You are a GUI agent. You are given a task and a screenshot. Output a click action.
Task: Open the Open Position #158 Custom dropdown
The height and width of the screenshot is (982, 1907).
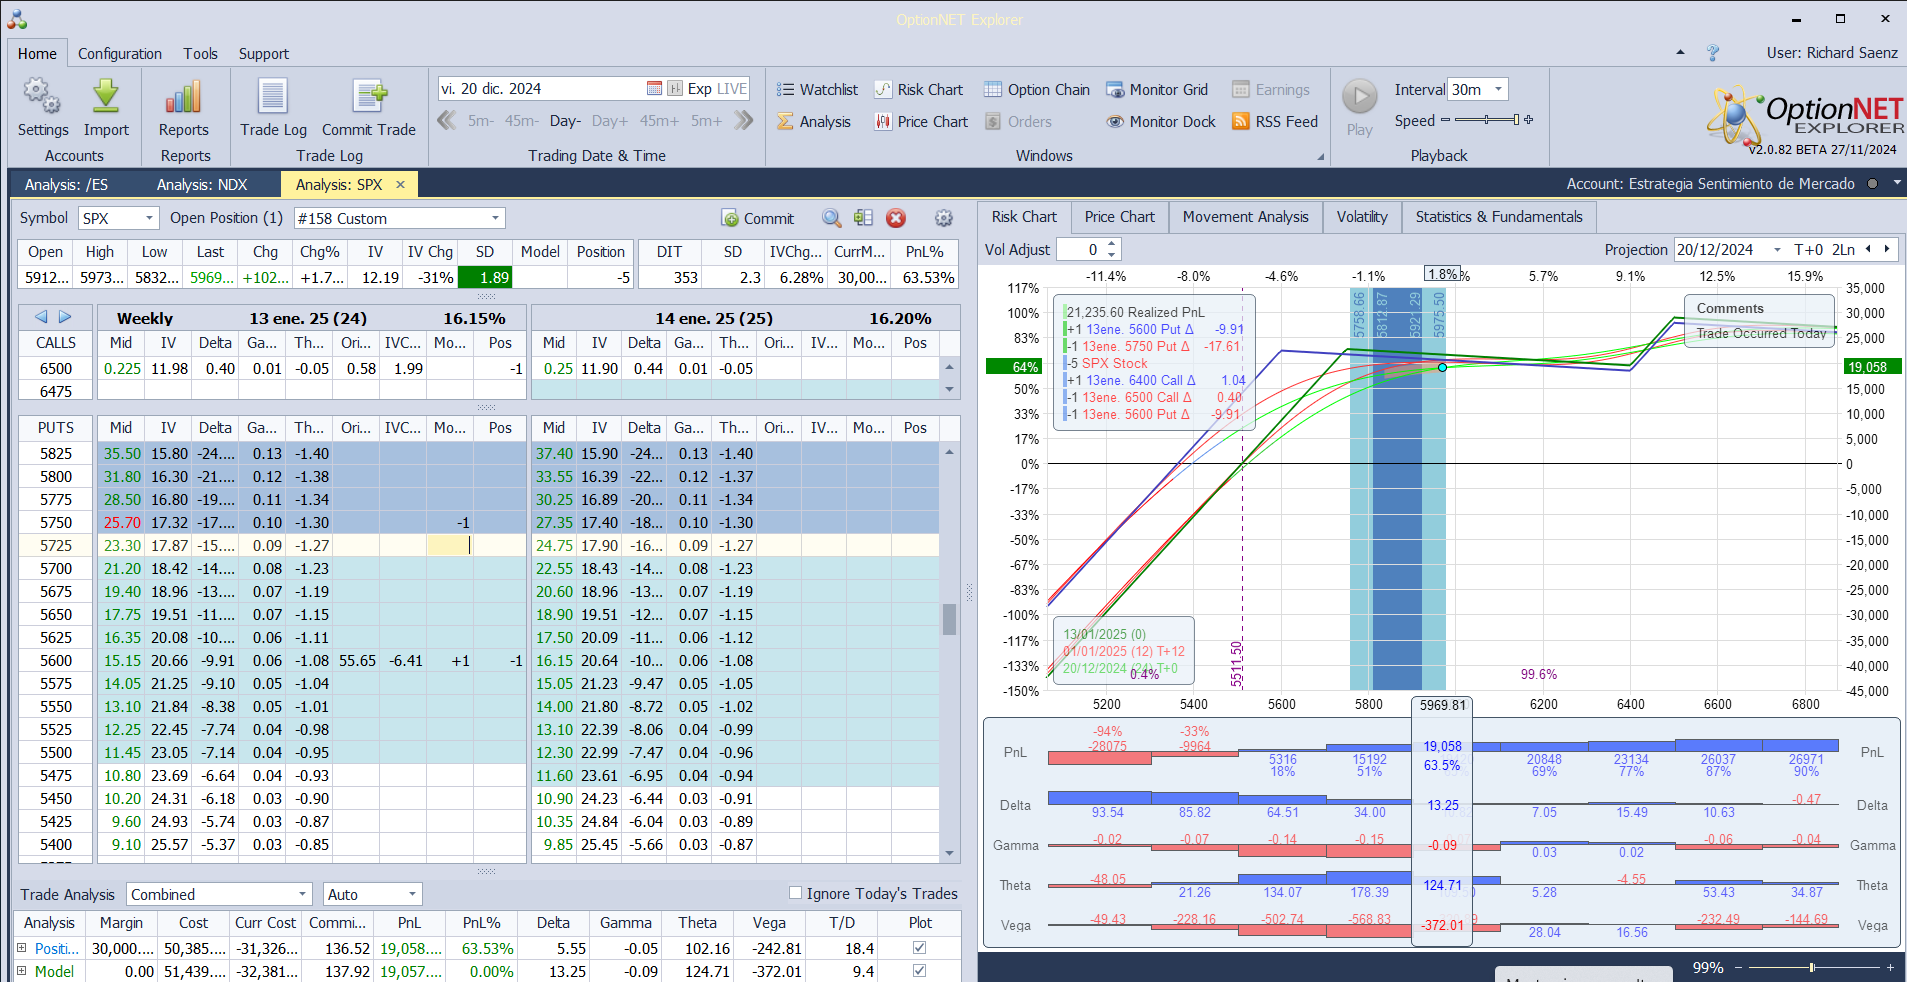pos(495,218)
